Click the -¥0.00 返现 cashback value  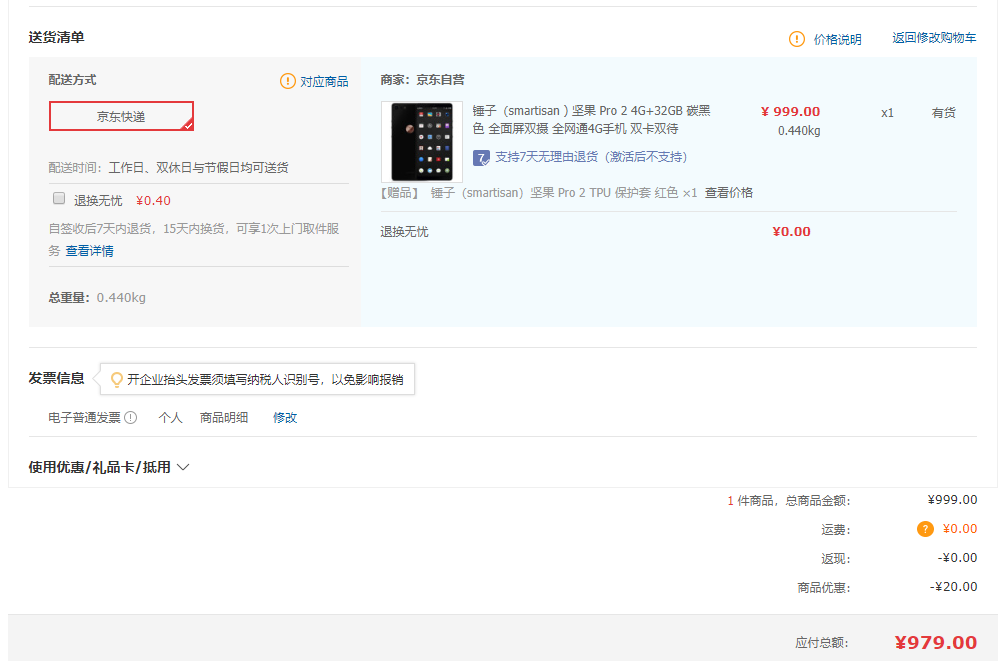(957, 558)
